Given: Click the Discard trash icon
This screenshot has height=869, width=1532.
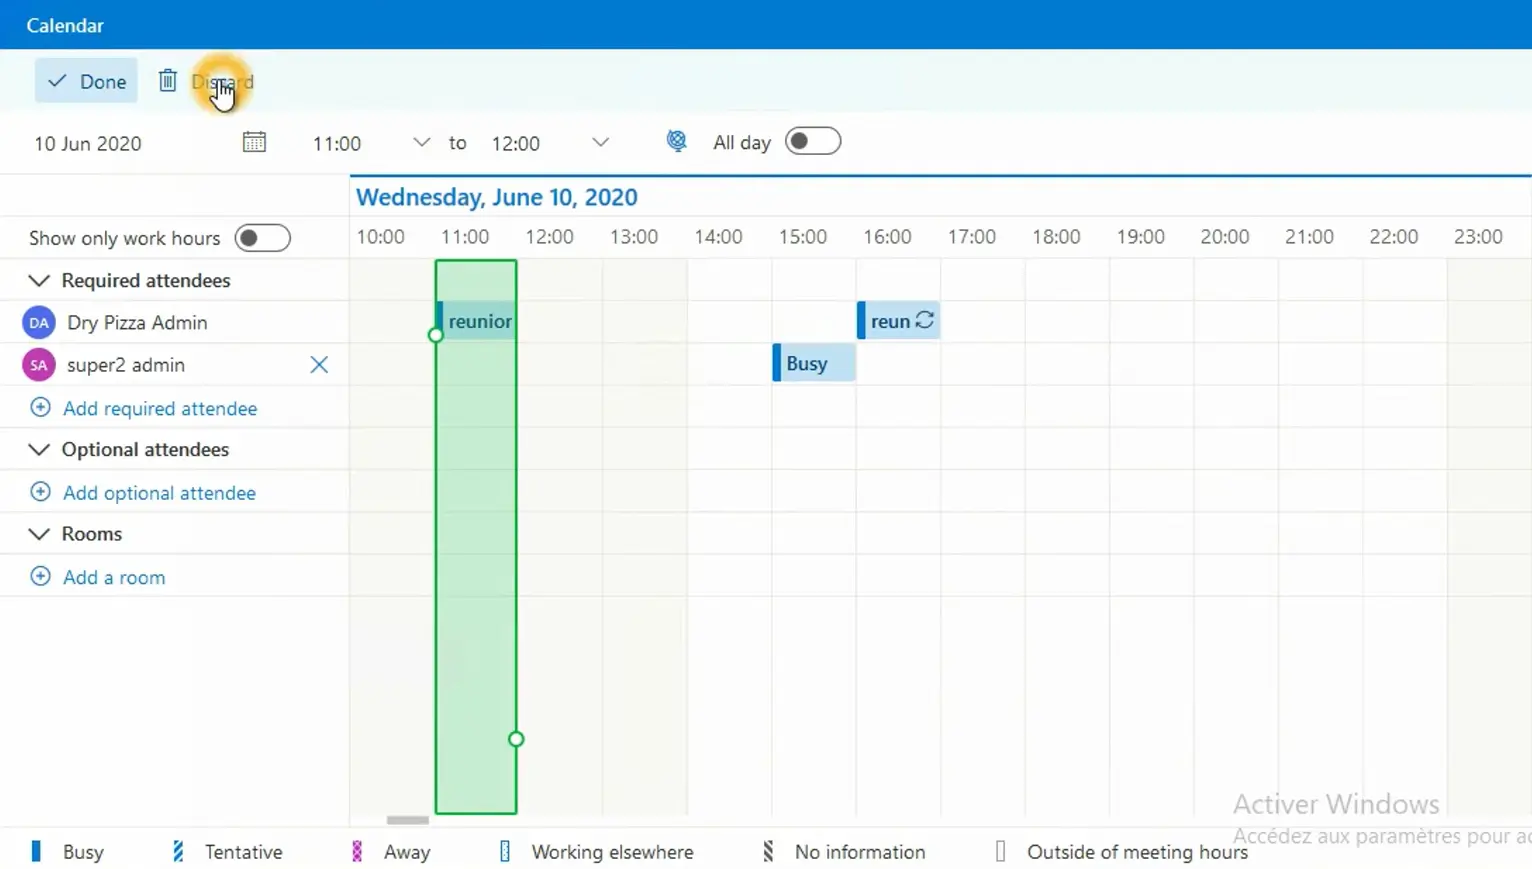Looking at the screenshot, I should [x=167, y=81].
